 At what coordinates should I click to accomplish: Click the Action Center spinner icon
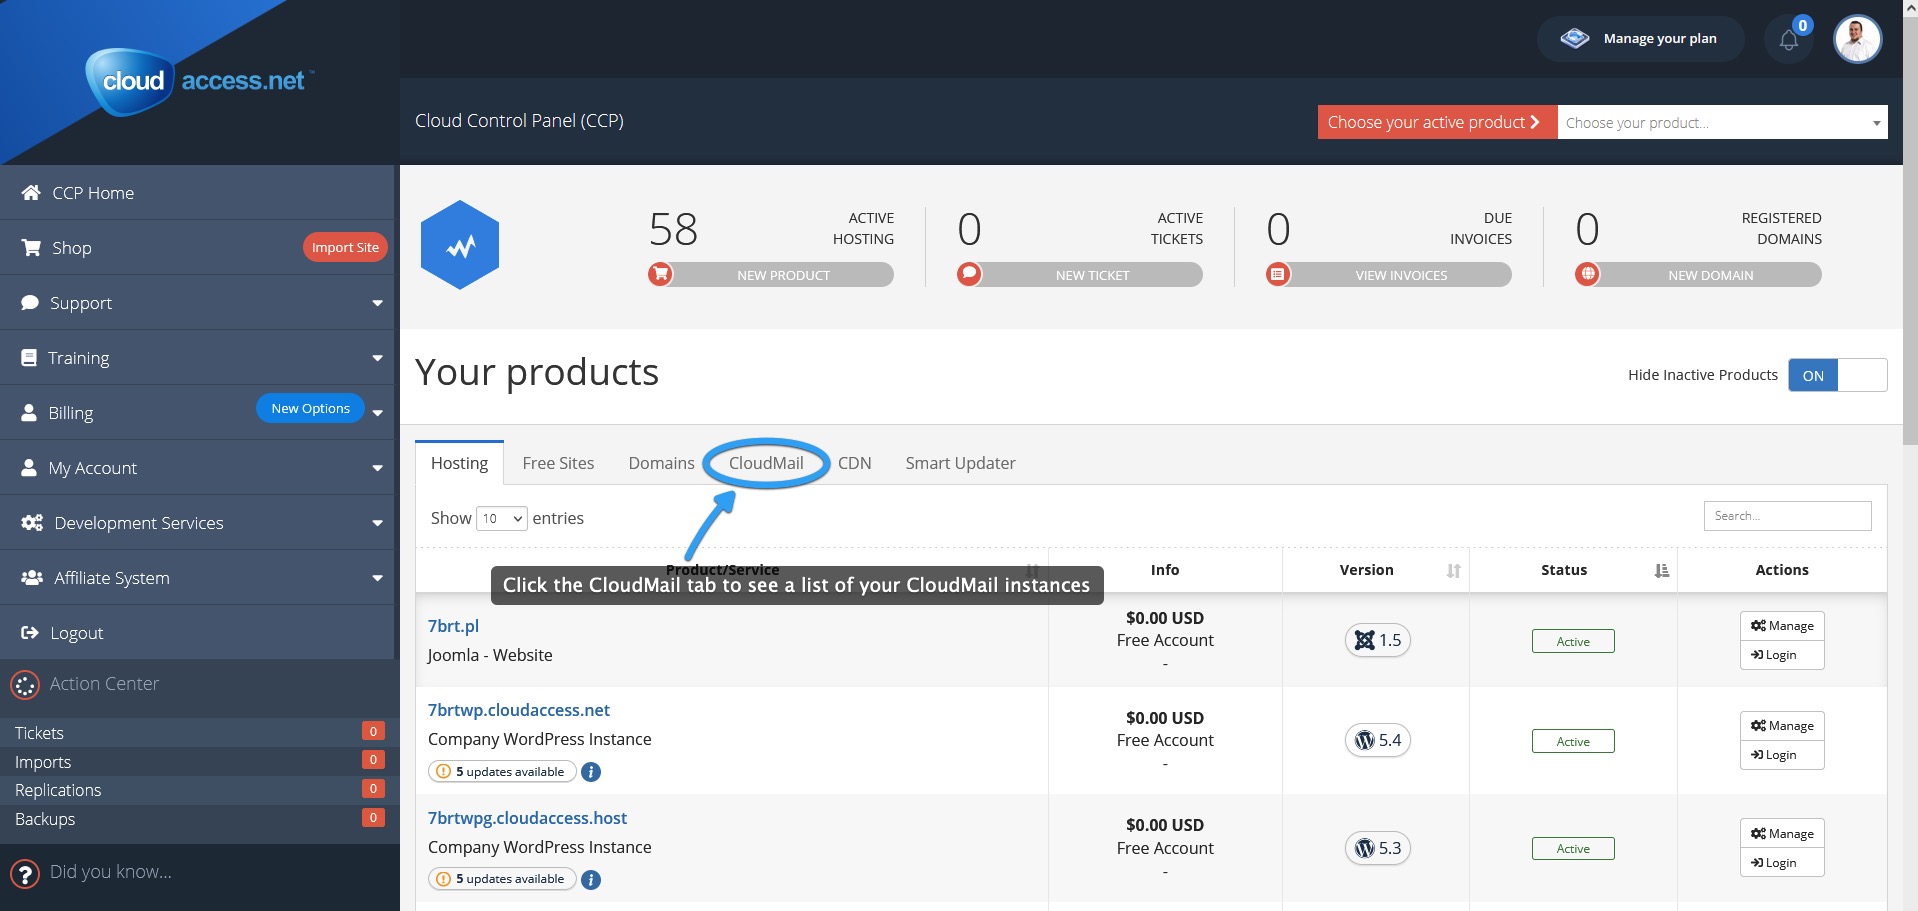tap(25, 685)
